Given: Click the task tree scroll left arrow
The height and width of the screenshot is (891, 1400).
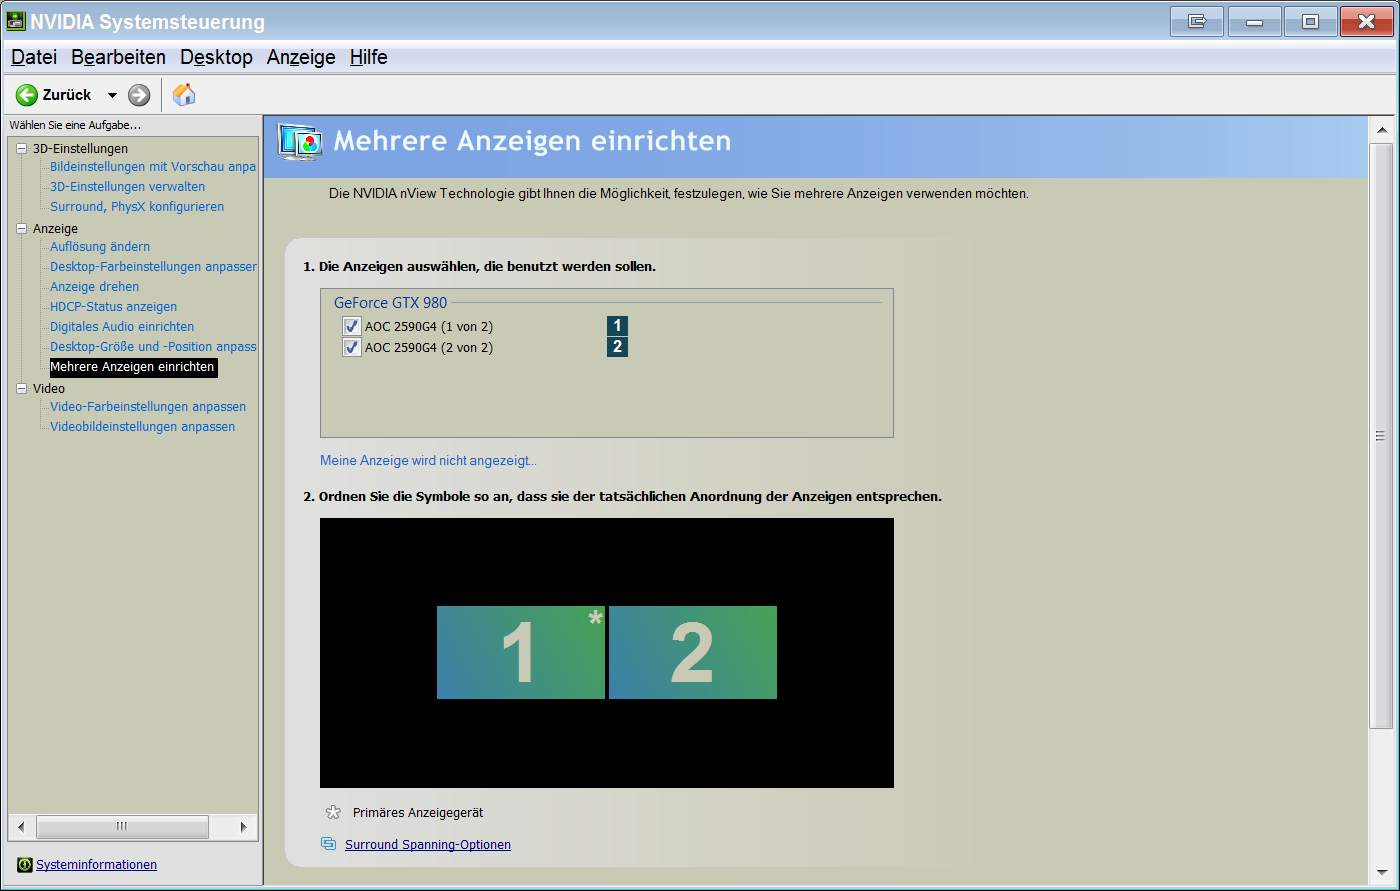Looking at the screenshot, I should click(x=22, y=827).
